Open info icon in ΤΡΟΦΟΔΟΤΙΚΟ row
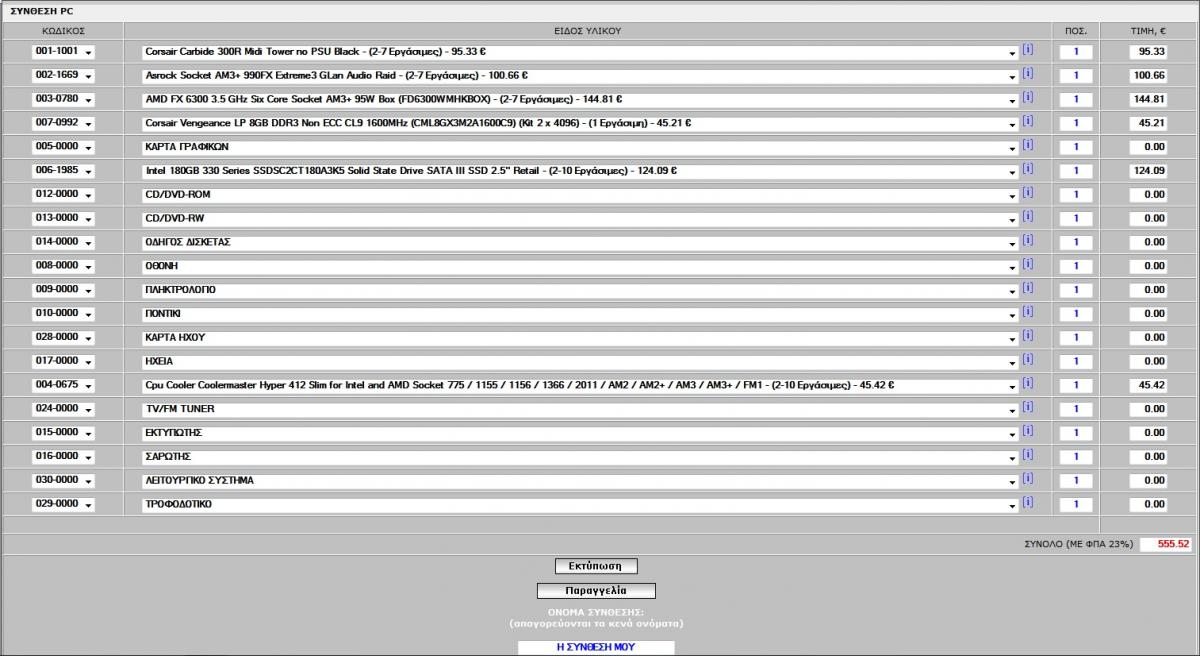Screen dimensions: 1200x656 [x=1027, y=502]
